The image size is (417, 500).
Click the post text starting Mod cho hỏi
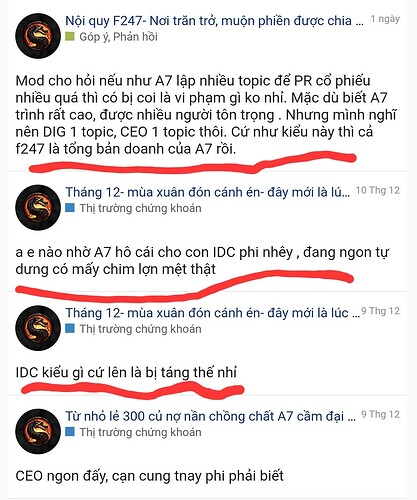point(206,115)
